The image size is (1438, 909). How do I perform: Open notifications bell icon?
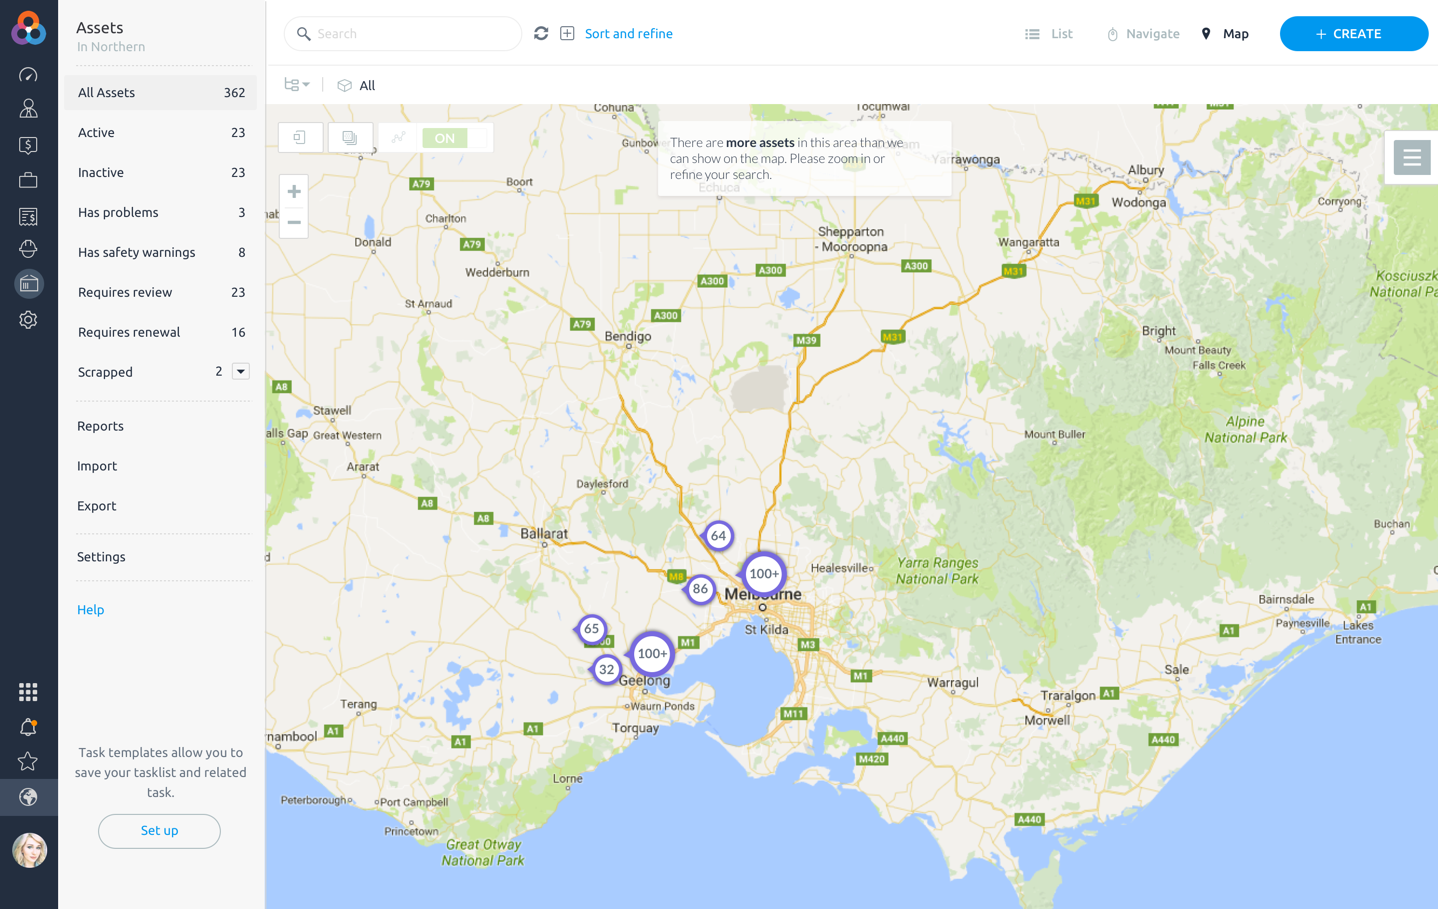tap(28, 727)
